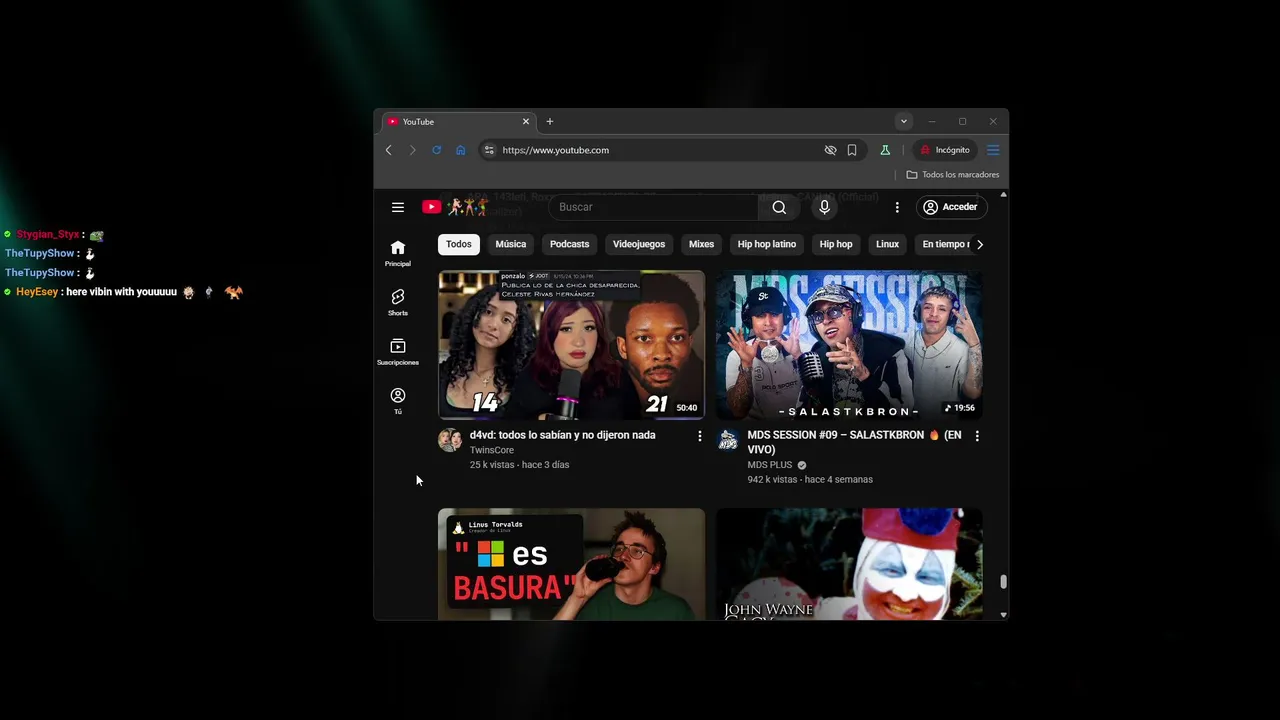Open the browser home page icon
Viewport: 1280px width, 720px height.
[460, 150]
